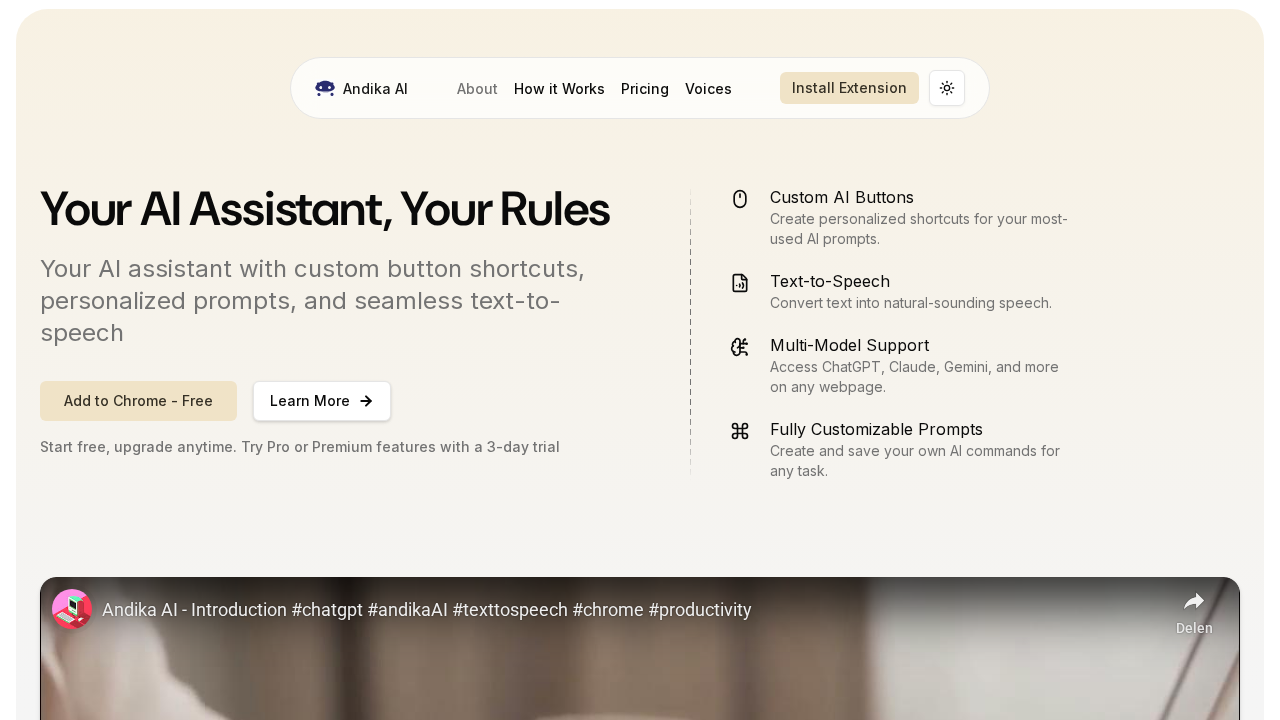Open the Pricing nav item
The image size is (1280, 720).
point(645,88)
